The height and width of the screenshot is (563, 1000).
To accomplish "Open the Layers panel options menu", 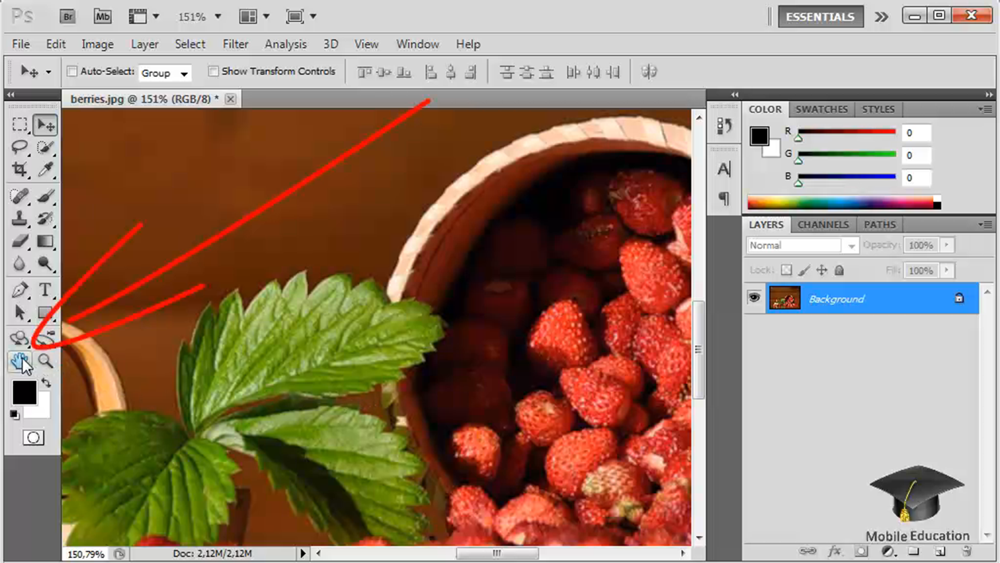I will tap(985, 224).
